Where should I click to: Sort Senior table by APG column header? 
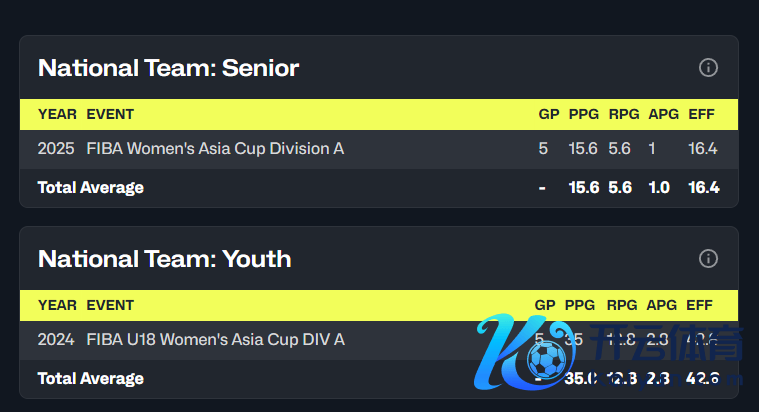(663, 114)
